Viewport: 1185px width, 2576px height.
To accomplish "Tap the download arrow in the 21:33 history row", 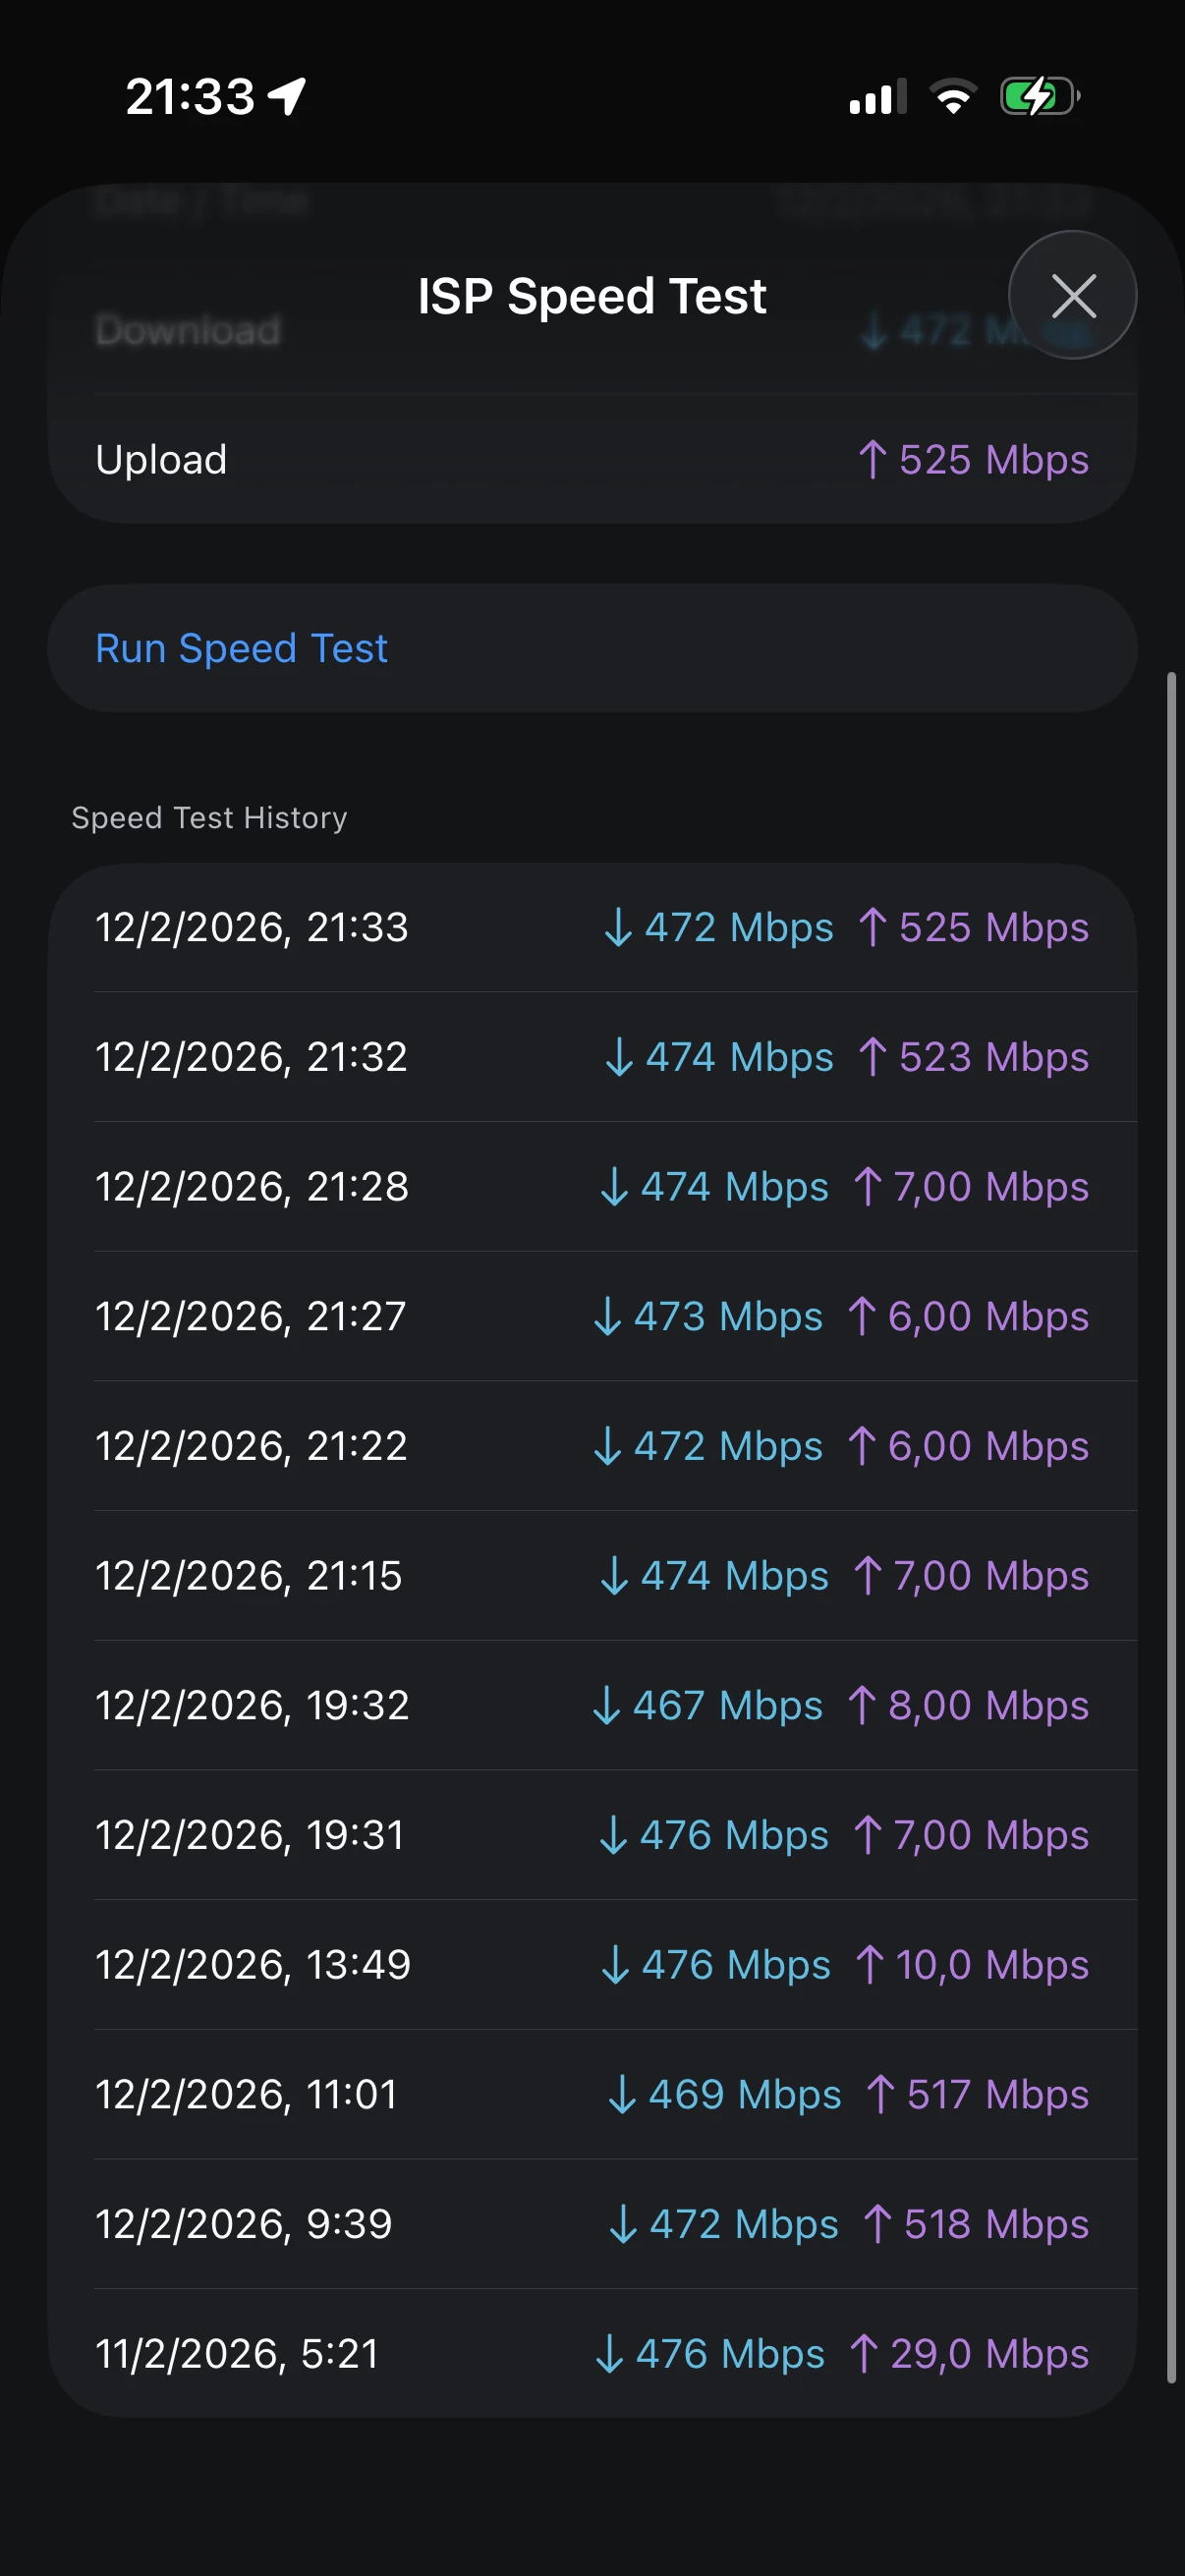I will pos(618,927).
